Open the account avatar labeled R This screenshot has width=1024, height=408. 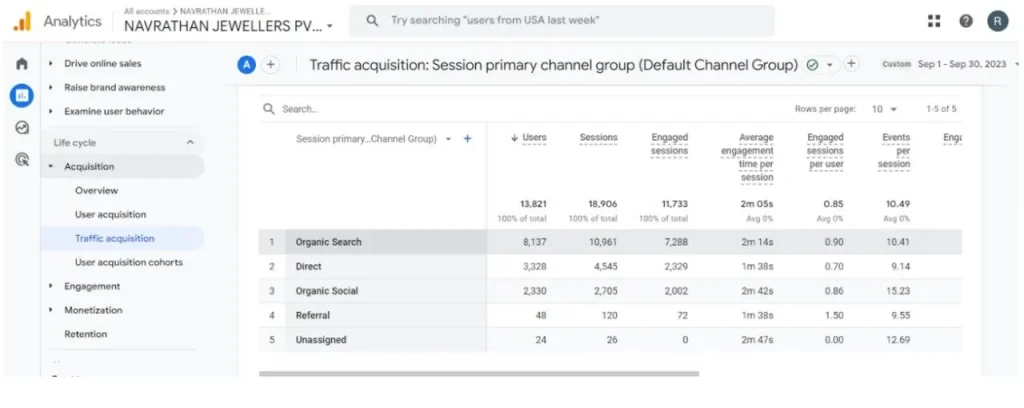tap(997, 21)
